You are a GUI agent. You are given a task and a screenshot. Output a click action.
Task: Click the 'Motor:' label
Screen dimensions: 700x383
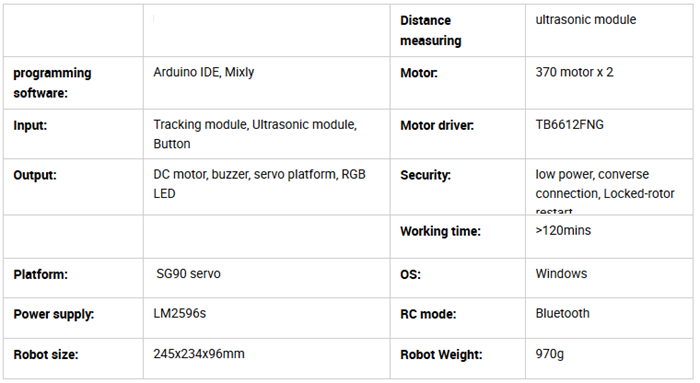click(419, 73)
